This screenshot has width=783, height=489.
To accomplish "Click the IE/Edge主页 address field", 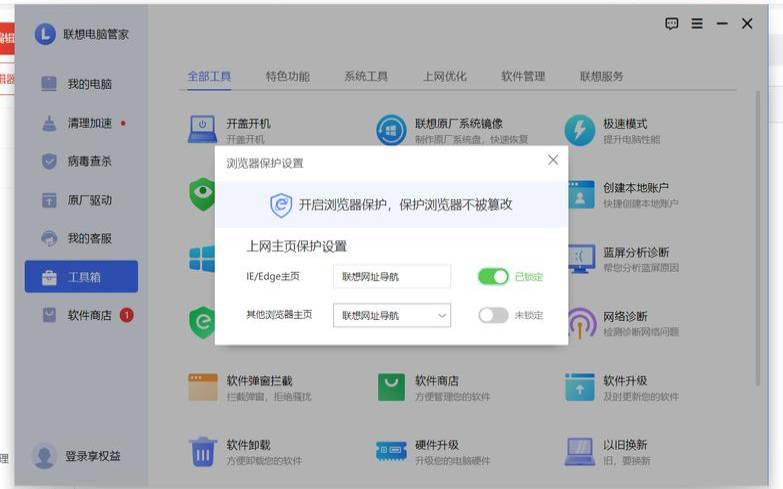I will 391,276.
